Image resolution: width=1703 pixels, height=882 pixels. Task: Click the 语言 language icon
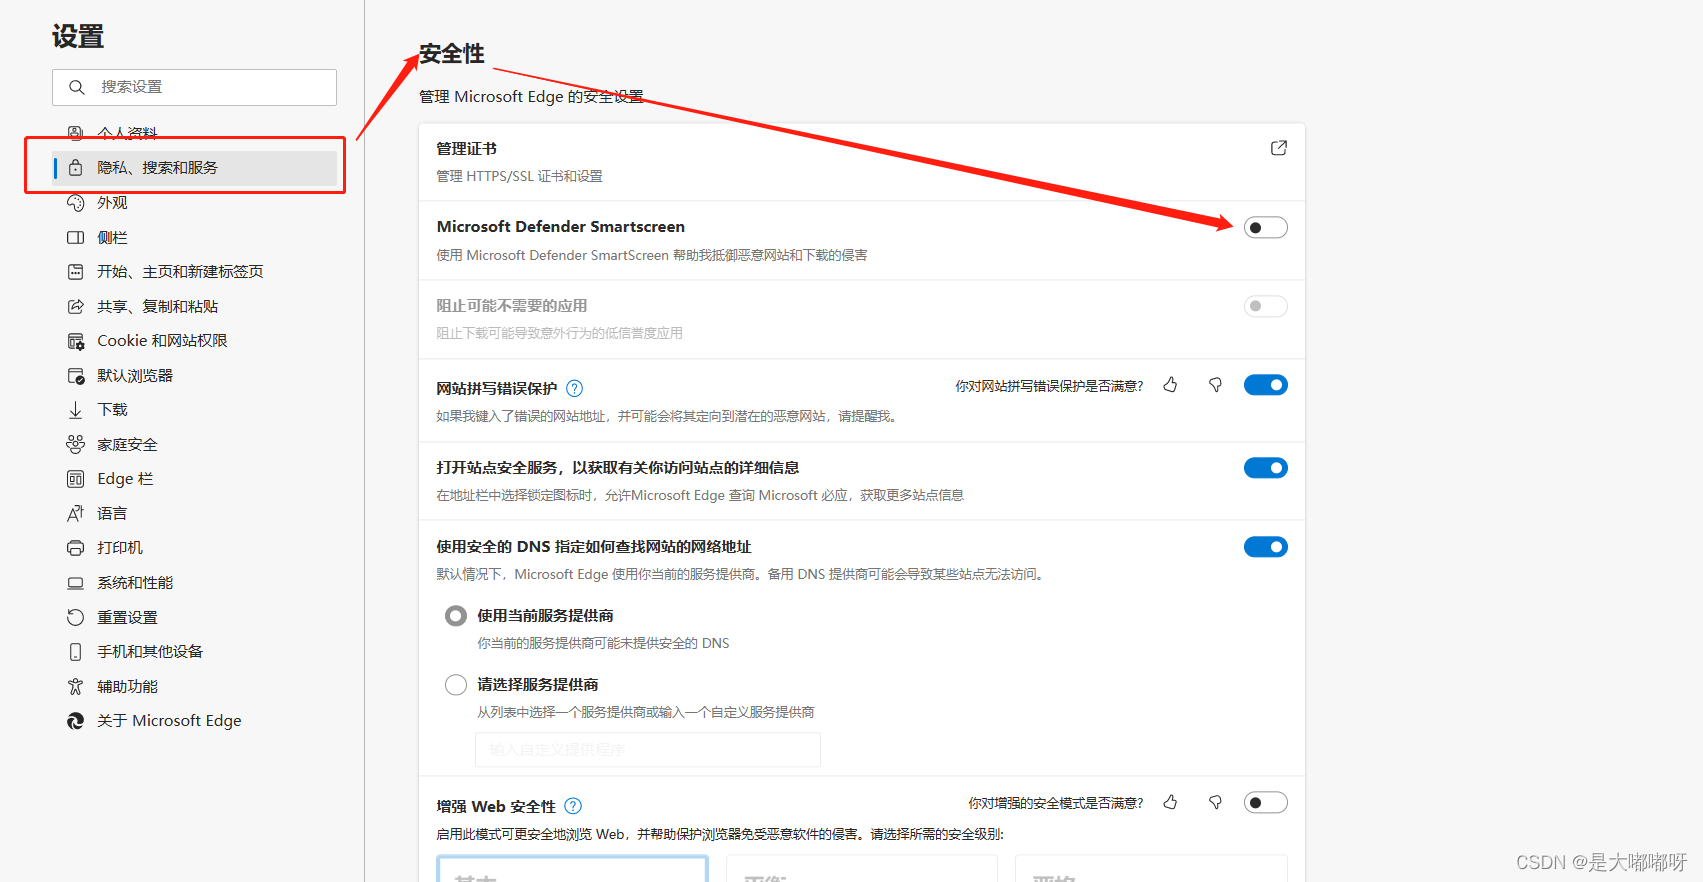[x=75, y=514]
